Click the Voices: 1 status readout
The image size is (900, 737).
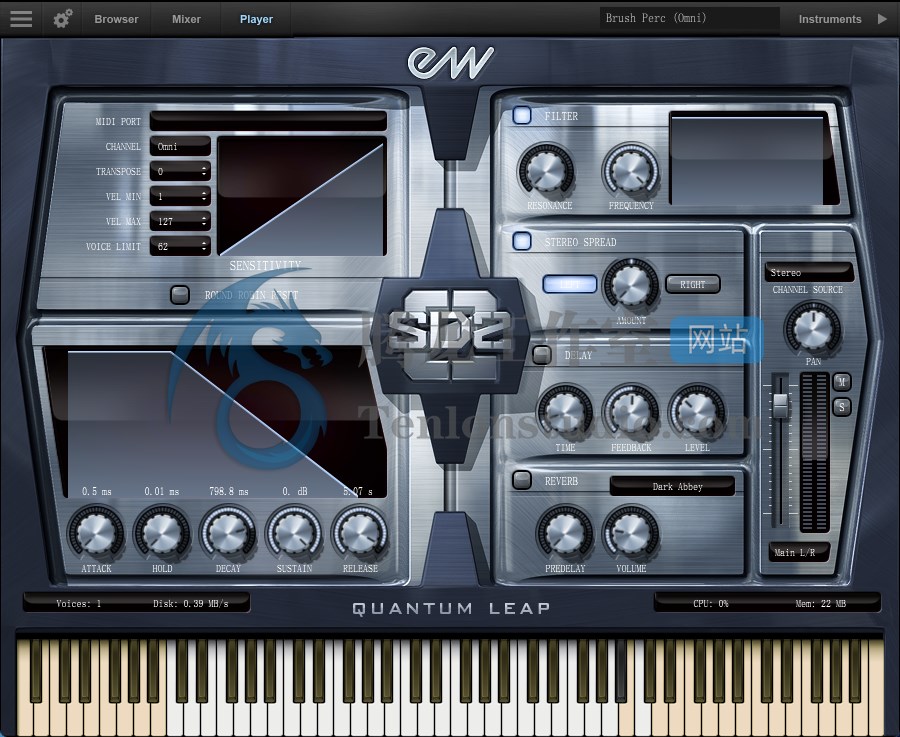[79, 603]
